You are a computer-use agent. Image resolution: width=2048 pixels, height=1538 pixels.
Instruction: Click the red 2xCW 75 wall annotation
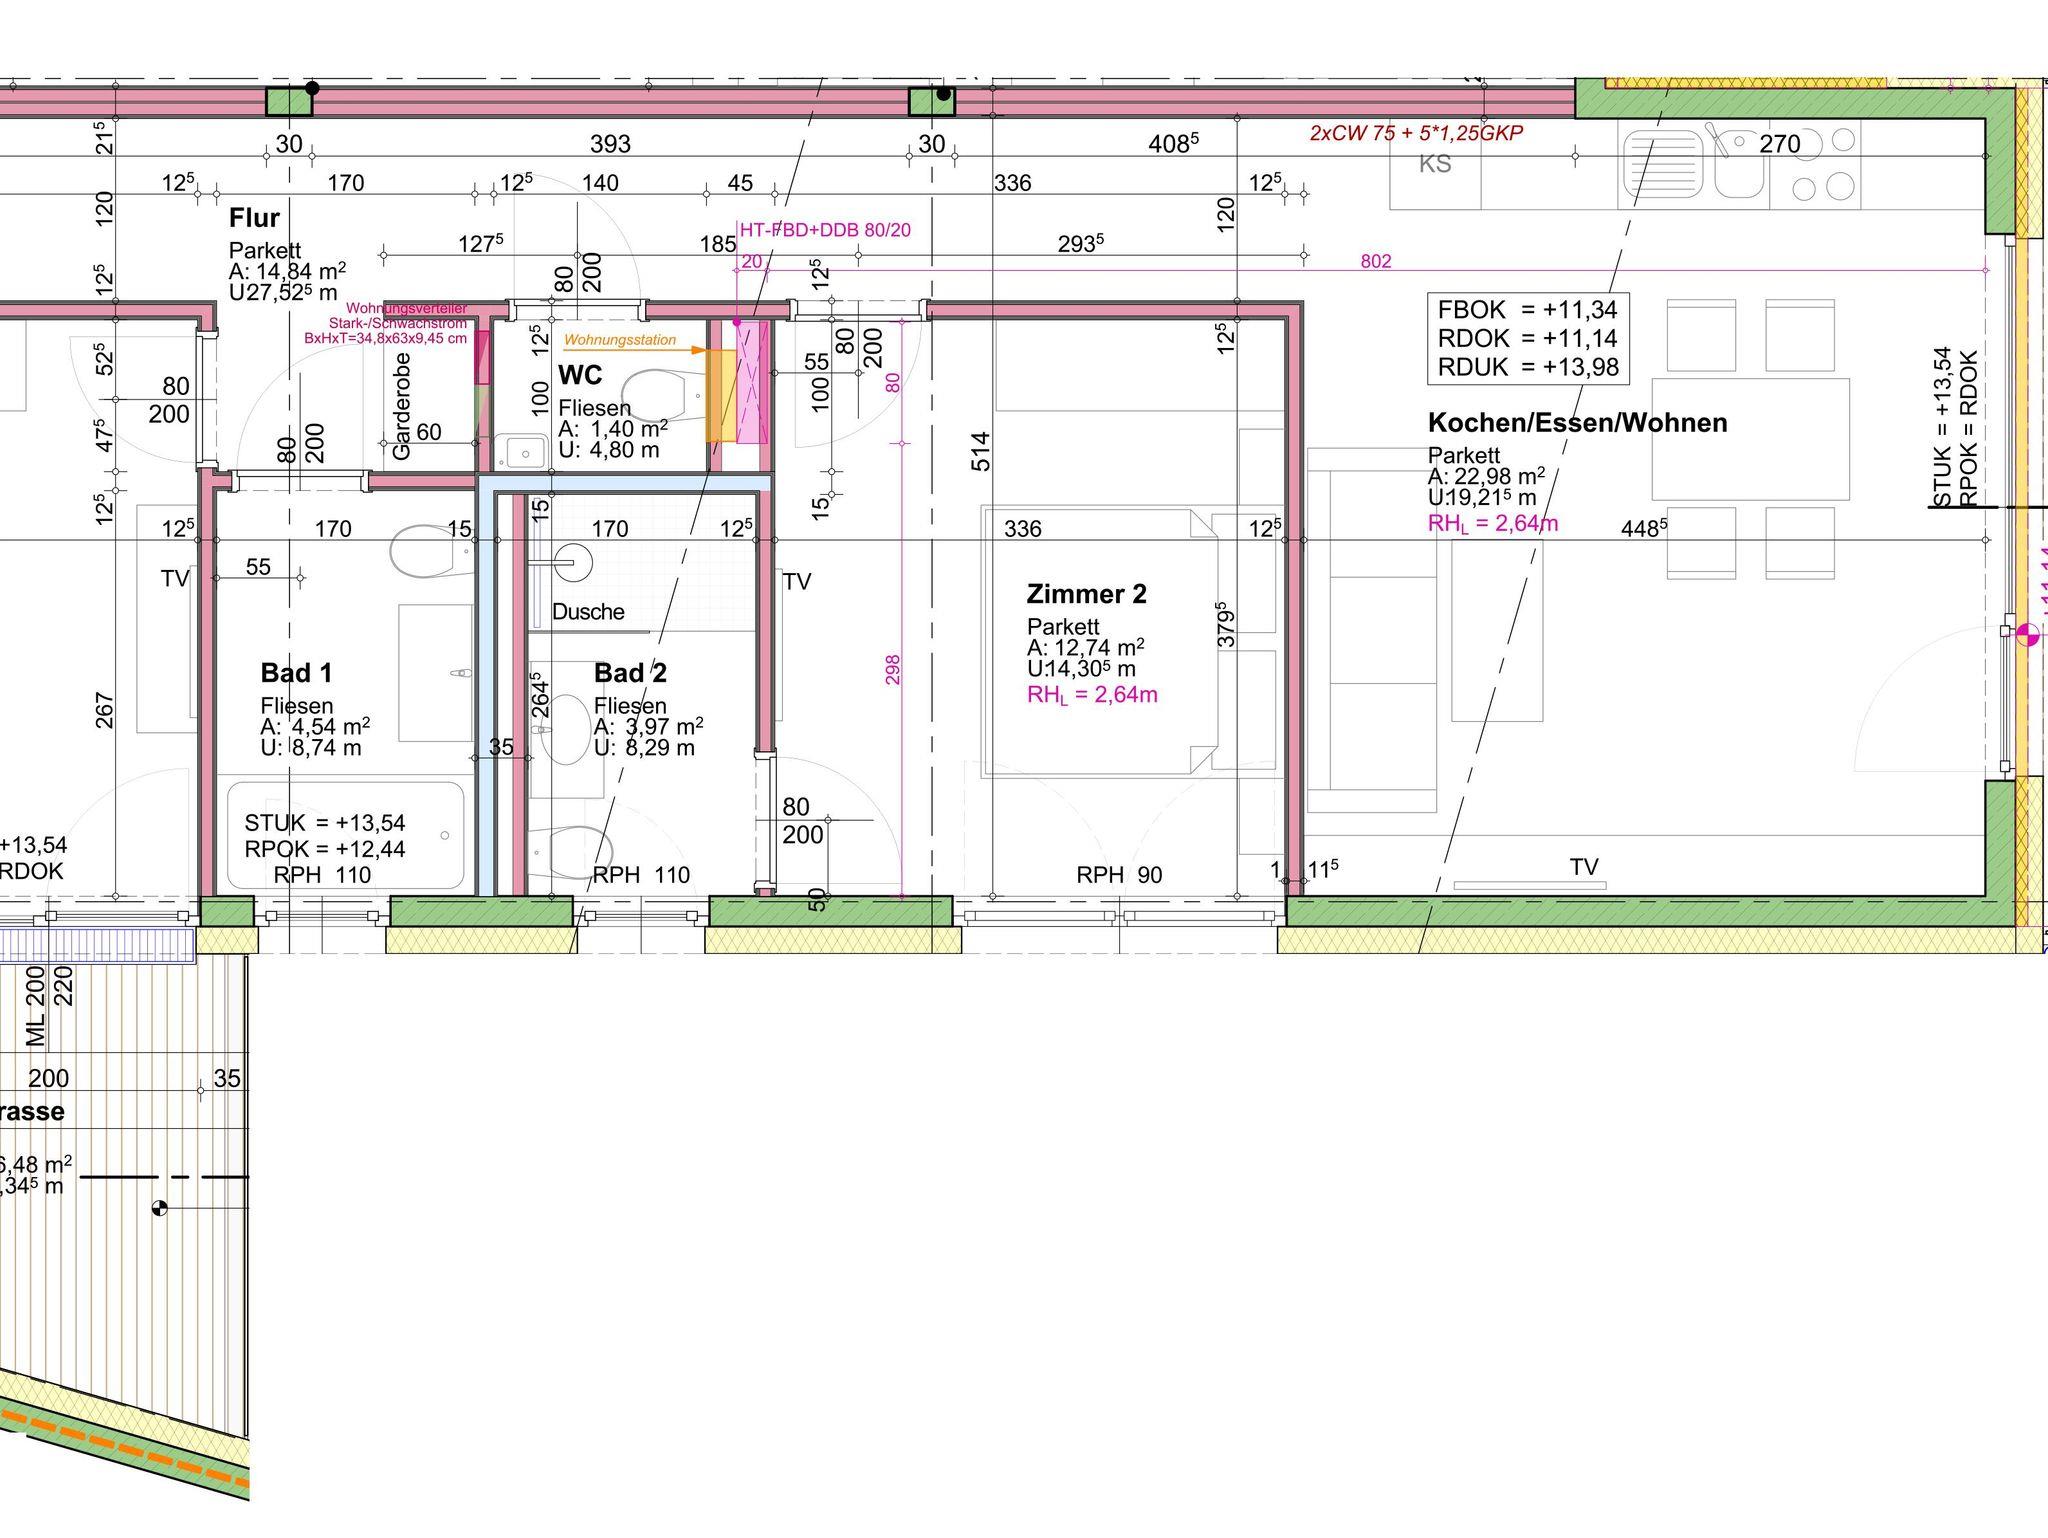coord(1416,133)
